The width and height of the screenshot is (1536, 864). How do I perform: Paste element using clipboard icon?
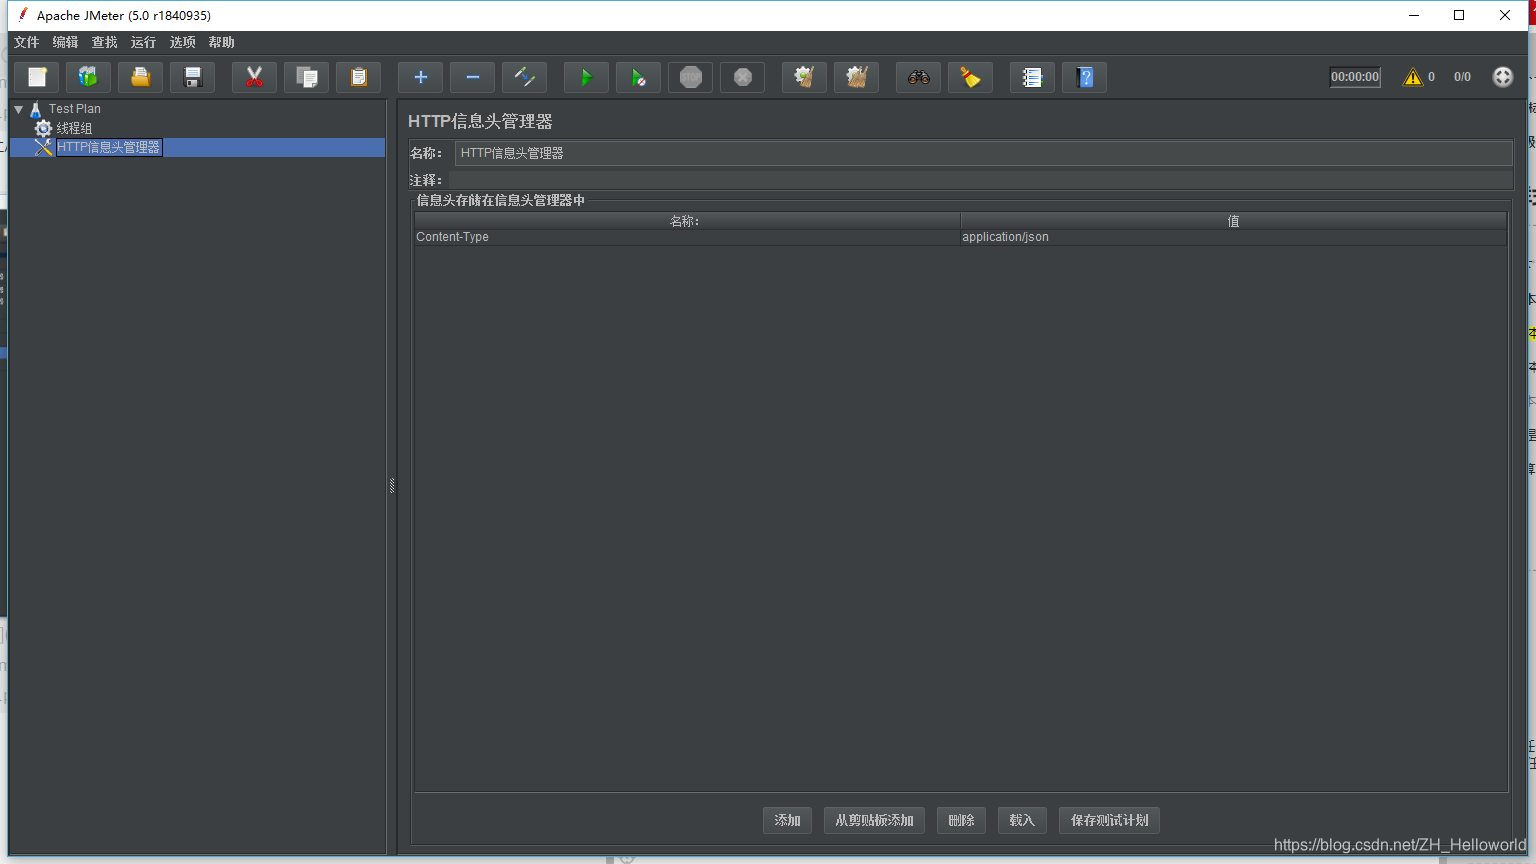click(x=358, y=77)
